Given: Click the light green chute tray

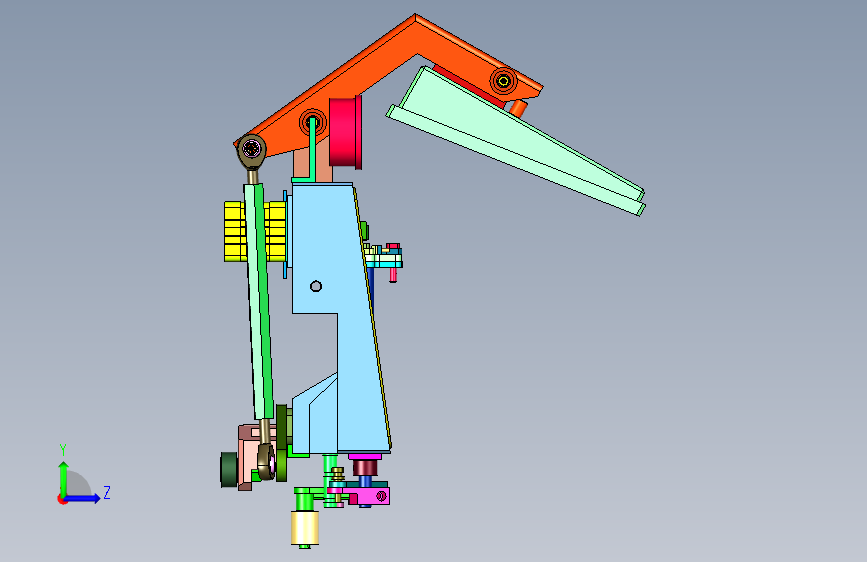Looking at the screenshot, I should [517, 141].
